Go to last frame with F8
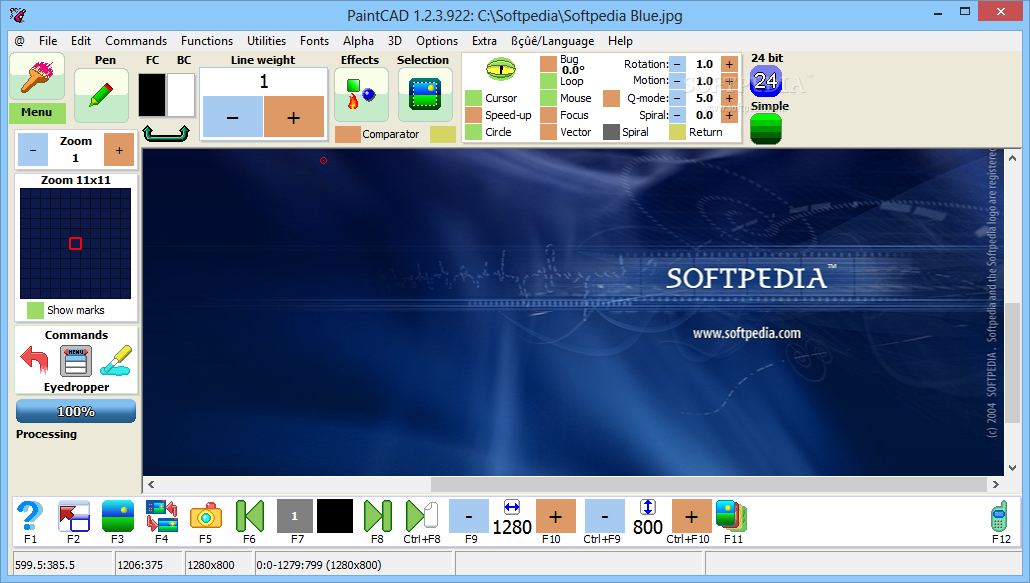 click(378, 516)
